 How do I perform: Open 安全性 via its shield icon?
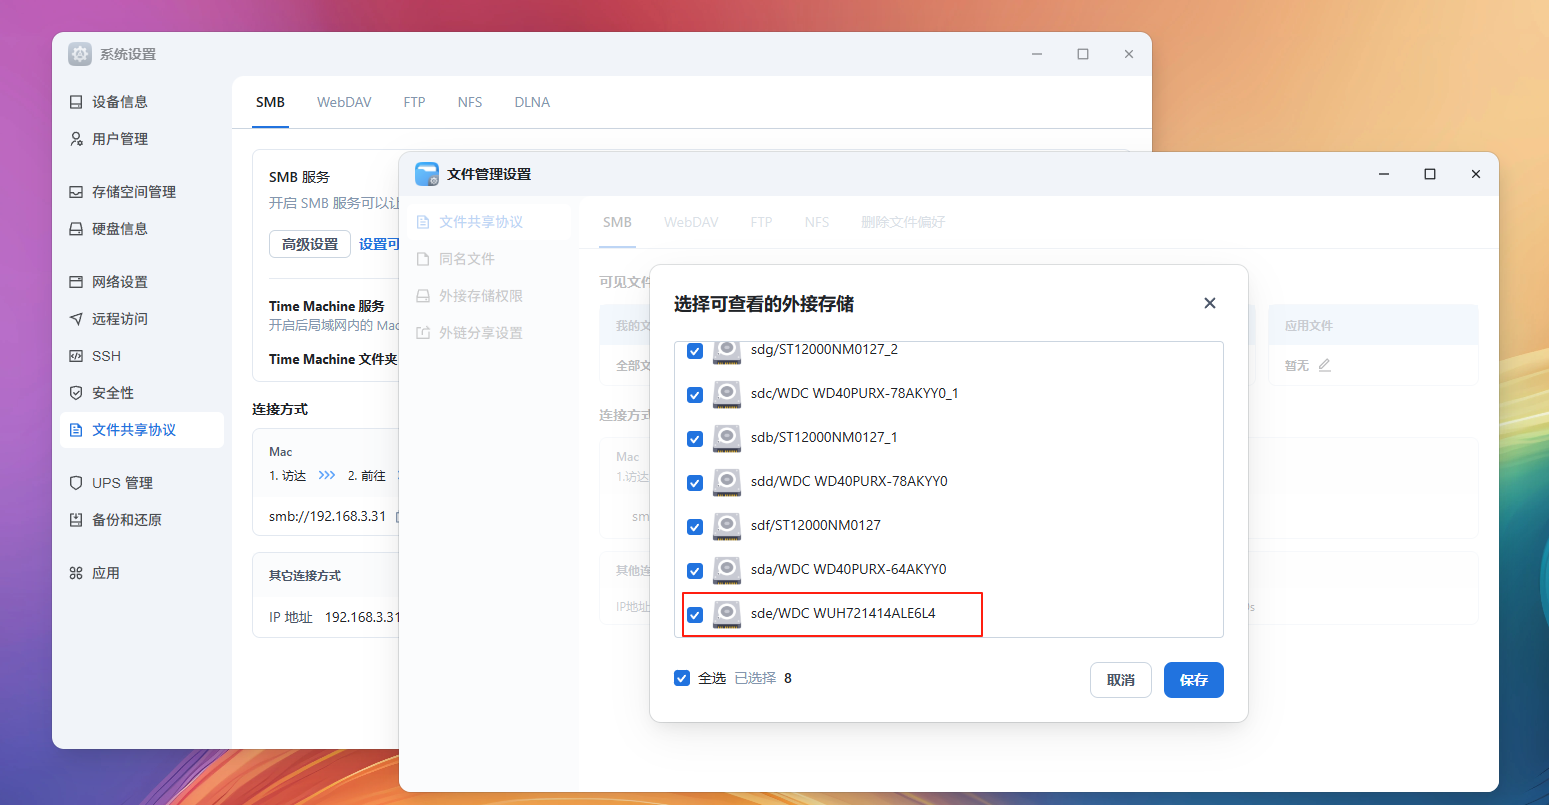point(76,393)
